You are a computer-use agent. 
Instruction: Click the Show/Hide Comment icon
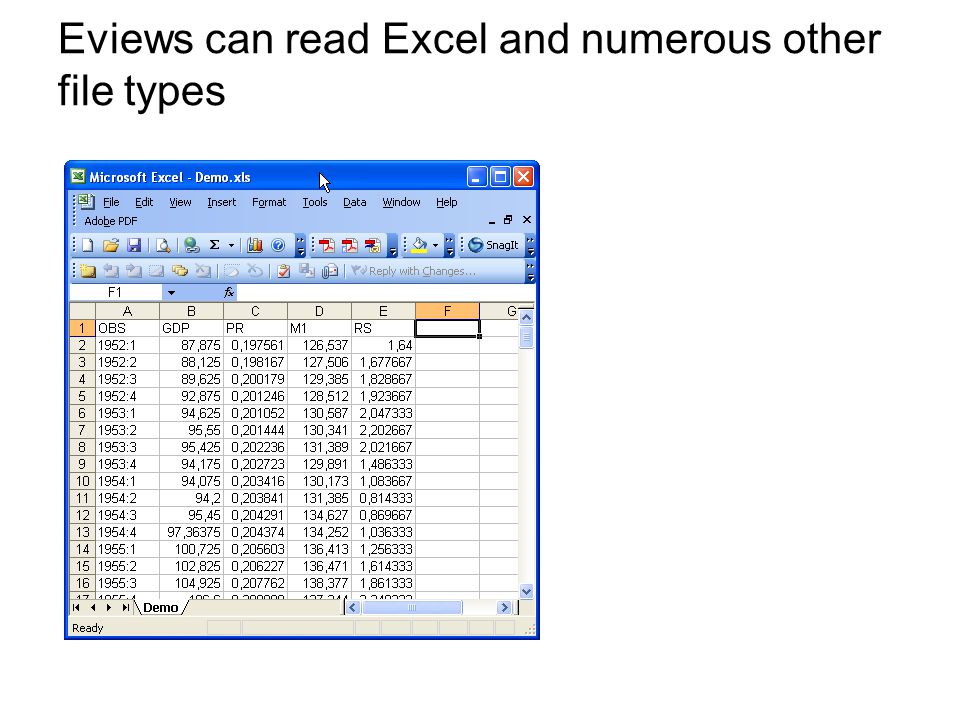[157, 271]
